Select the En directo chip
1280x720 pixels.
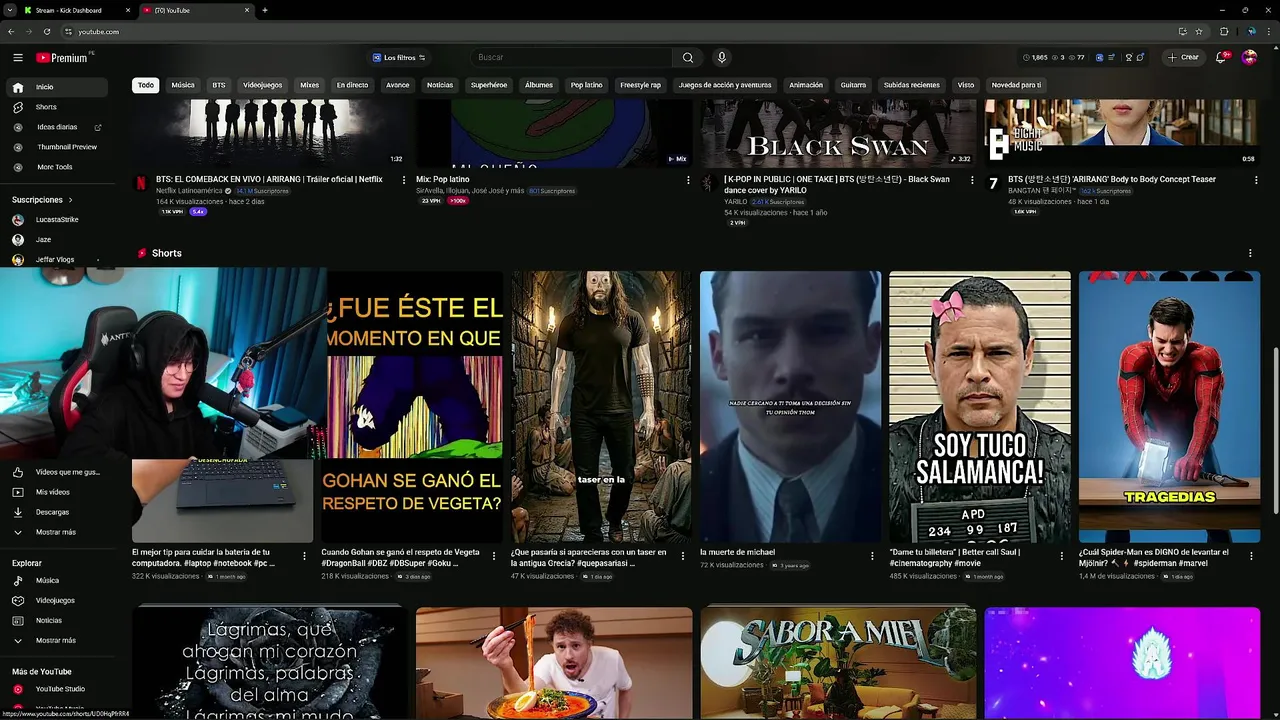coord(352,85)
